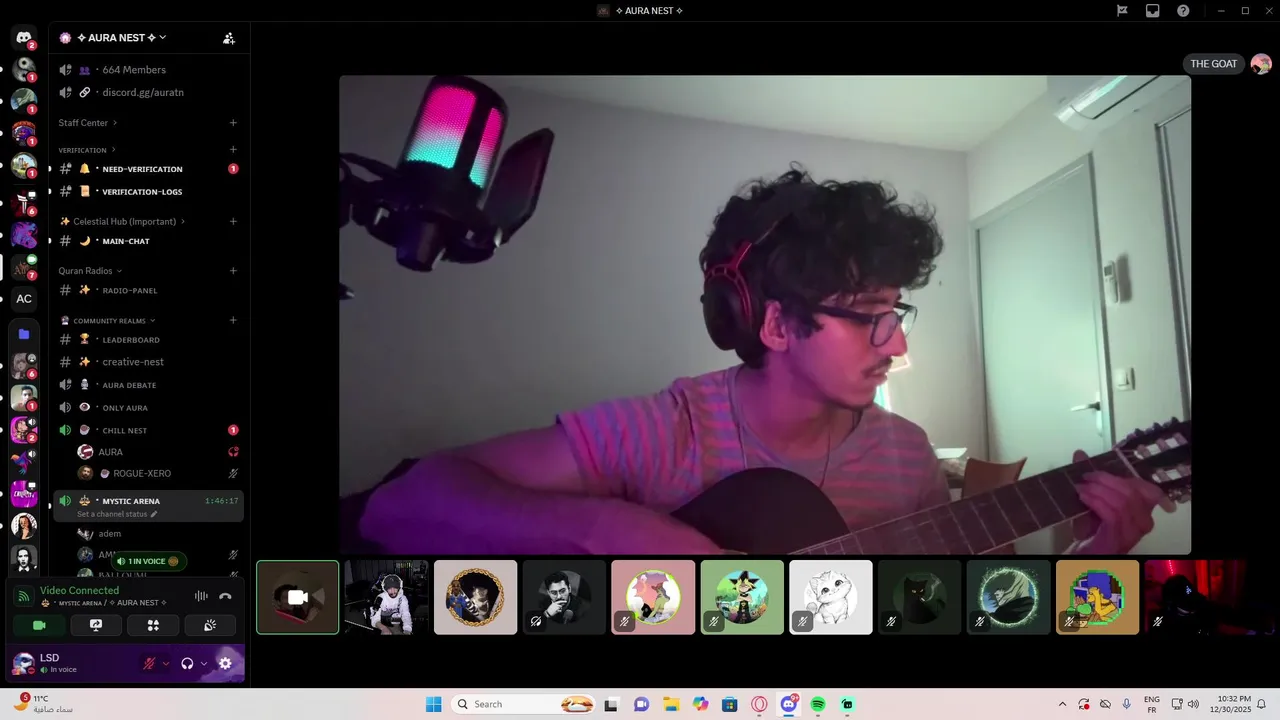Open user settings gear
The image size is (1280, 720).
click(225, 663)
